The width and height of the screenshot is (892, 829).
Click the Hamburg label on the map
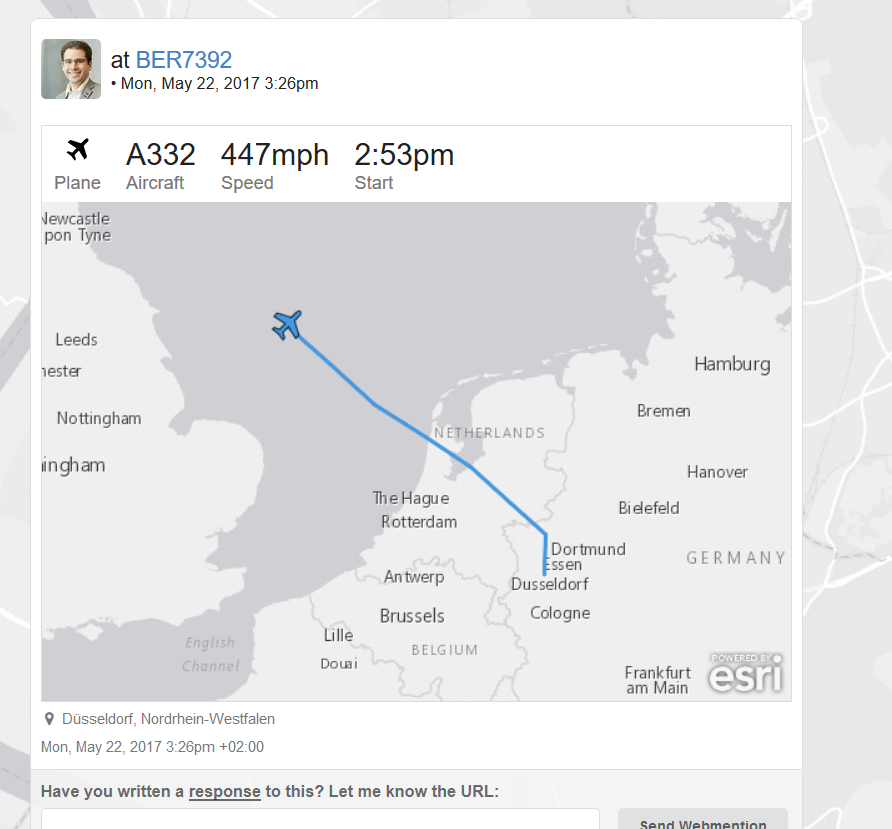click(x=733, y=364)
